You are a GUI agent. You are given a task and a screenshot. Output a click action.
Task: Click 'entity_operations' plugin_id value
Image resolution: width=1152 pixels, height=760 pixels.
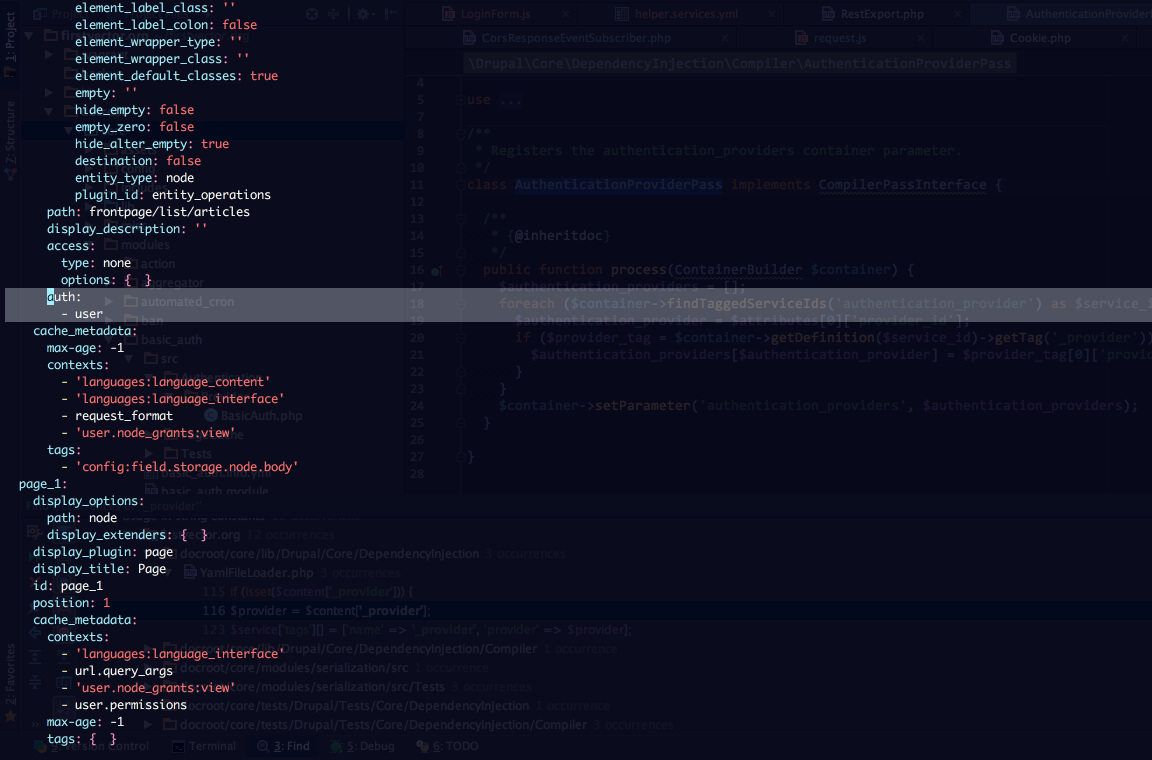[212, 195]
